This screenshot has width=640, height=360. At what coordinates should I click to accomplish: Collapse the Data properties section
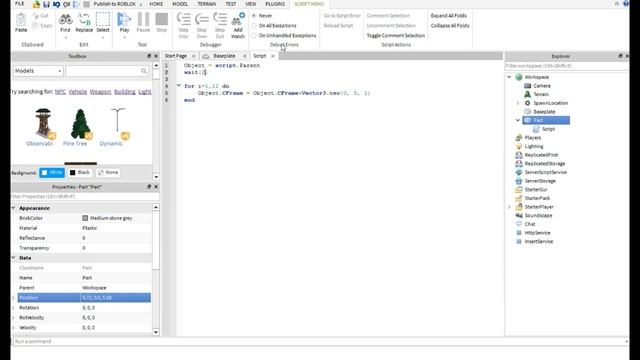click(13, 258)
